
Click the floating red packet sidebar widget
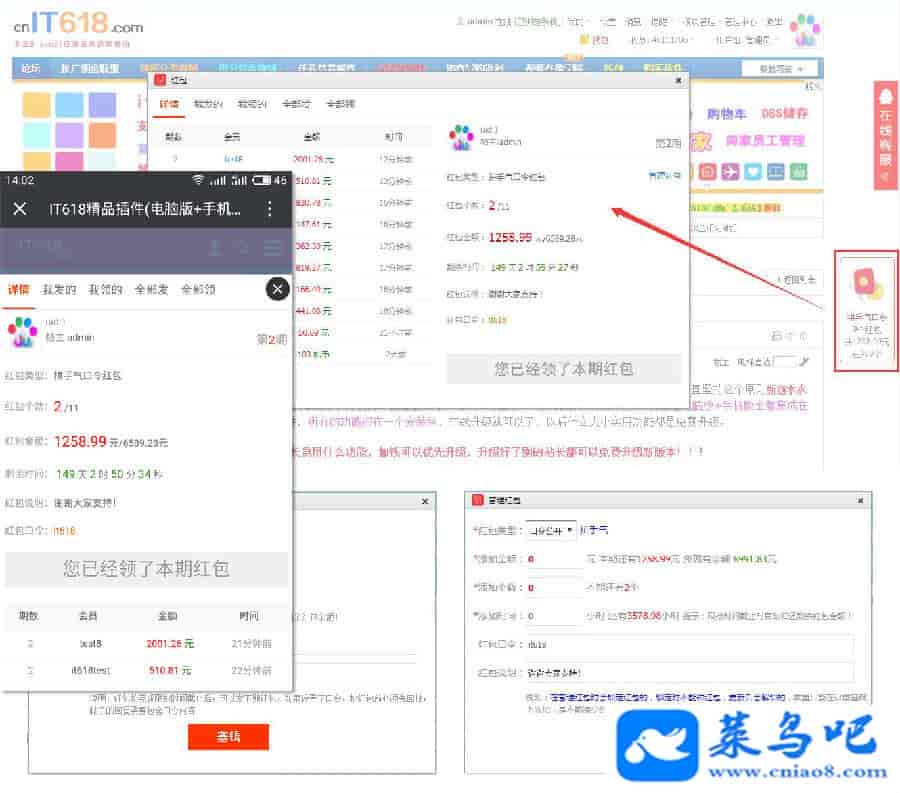866,311
